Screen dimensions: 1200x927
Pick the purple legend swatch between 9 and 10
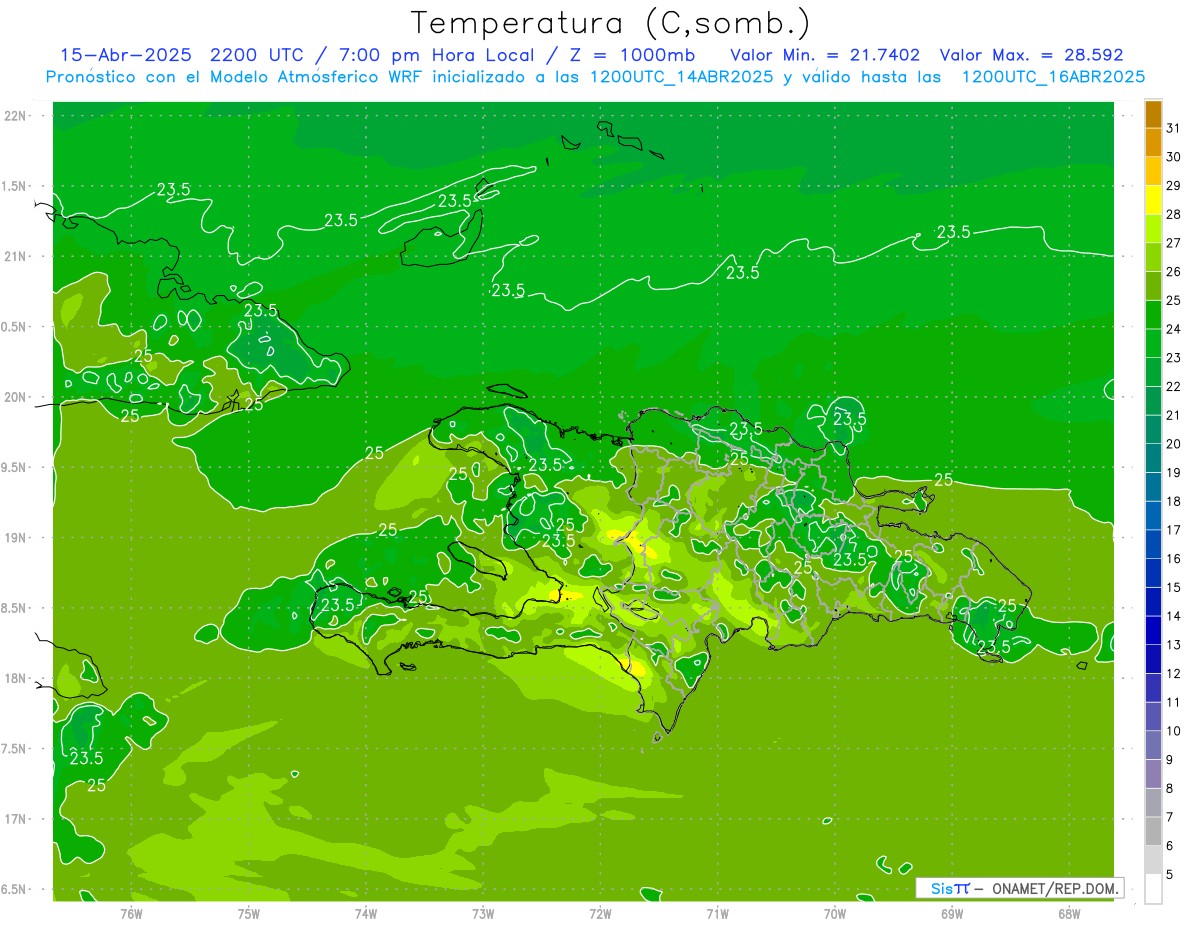[1153, 745]
